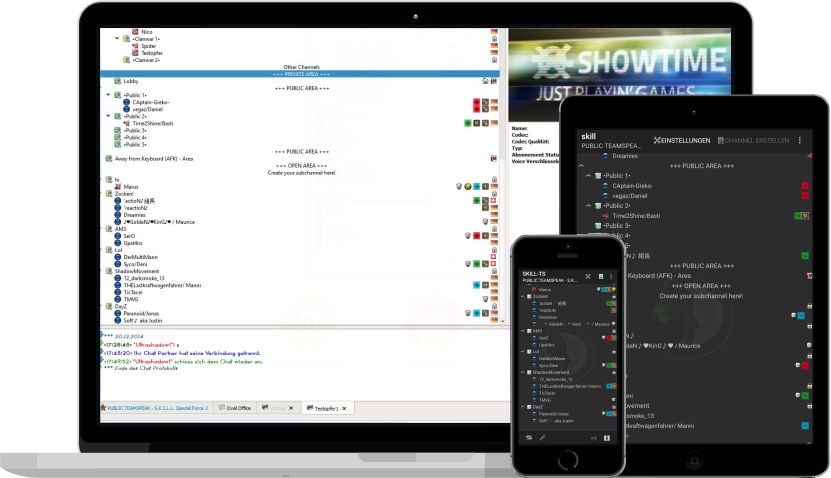Select user CAptain-Greko- on laptop
Viewport: 831px width, 478px height.
(151, 102)
